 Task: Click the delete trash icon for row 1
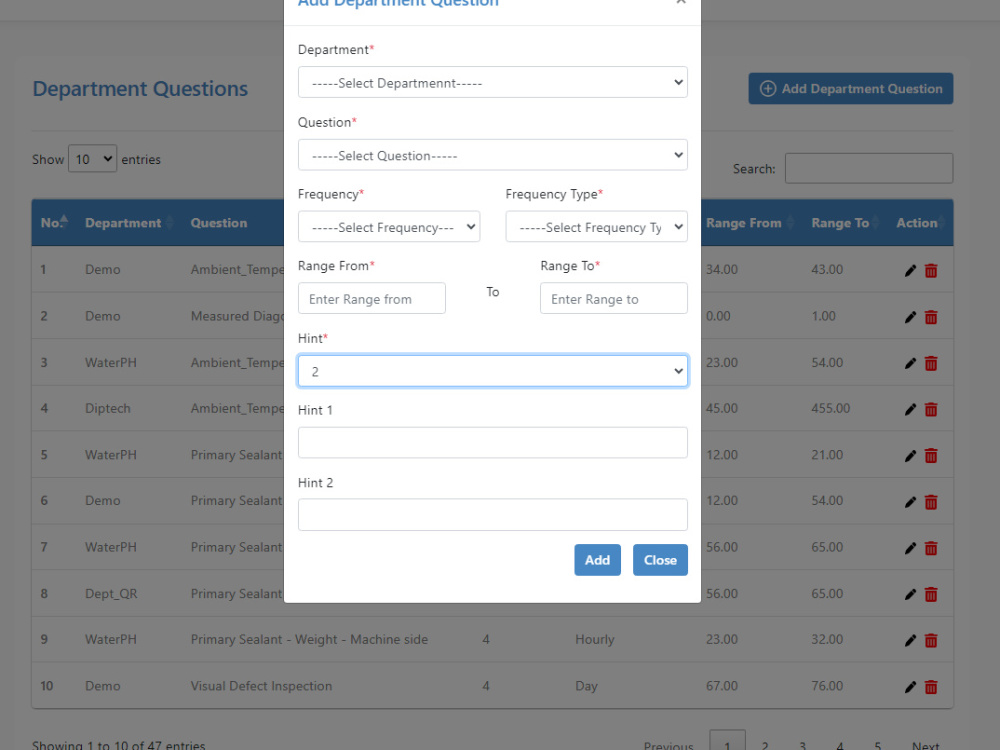point(931,270)
